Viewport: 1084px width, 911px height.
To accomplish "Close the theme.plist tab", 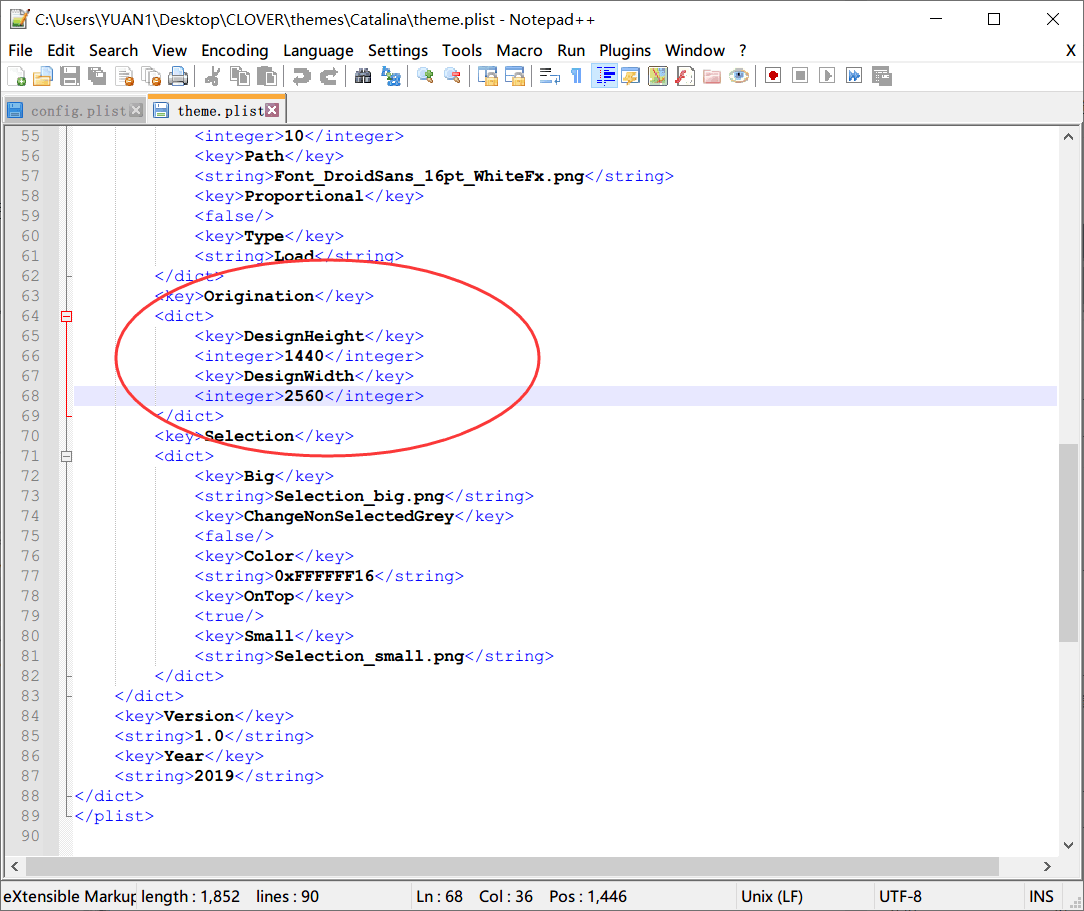I will click(272, 110).
